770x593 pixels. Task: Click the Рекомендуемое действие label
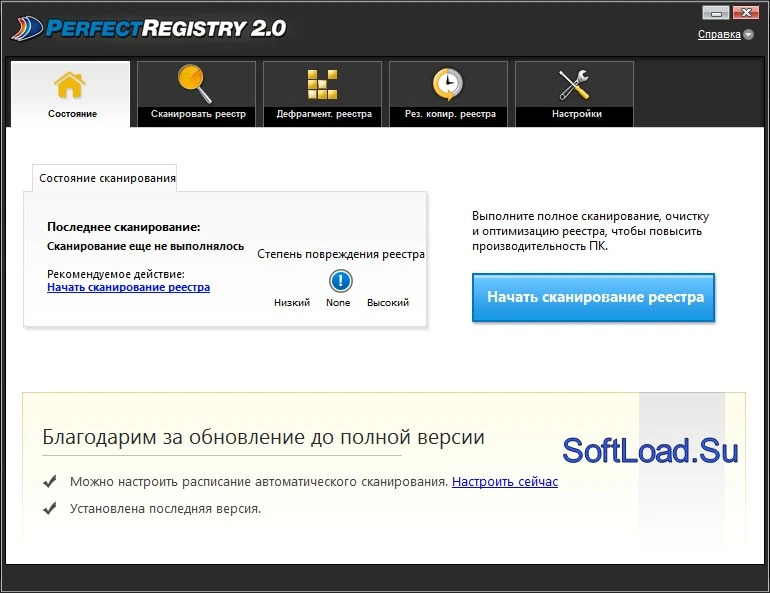click(x=116, y=274)
